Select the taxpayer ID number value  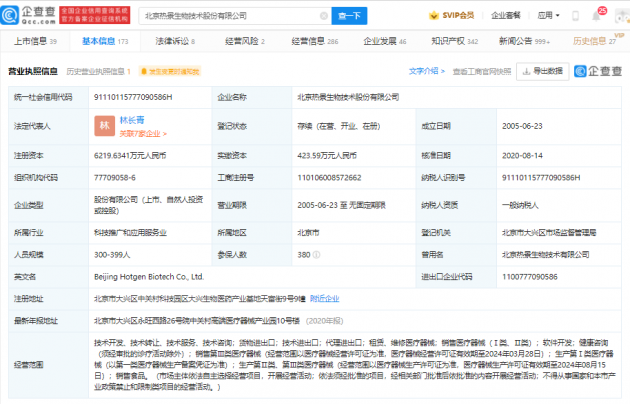click(541, 178)
